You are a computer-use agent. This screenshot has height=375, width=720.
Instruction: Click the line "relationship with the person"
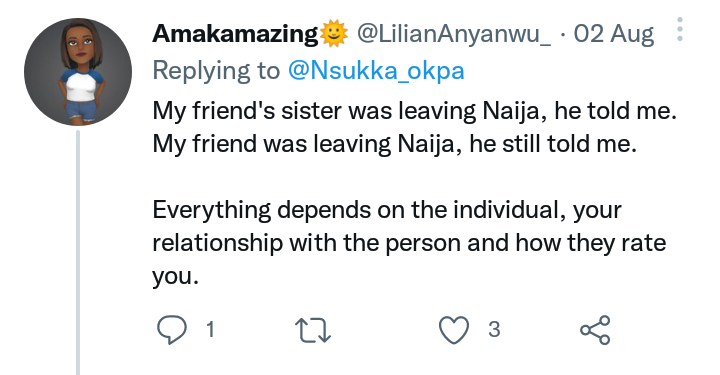(x=306, y=243)
